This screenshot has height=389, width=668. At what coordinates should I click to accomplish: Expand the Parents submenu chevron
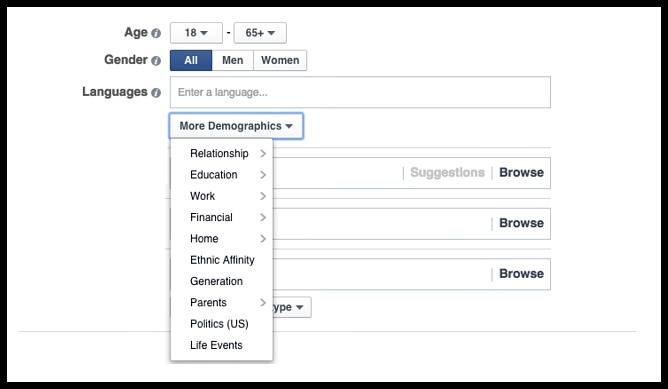pyautogui.click(x=263, y=303)
